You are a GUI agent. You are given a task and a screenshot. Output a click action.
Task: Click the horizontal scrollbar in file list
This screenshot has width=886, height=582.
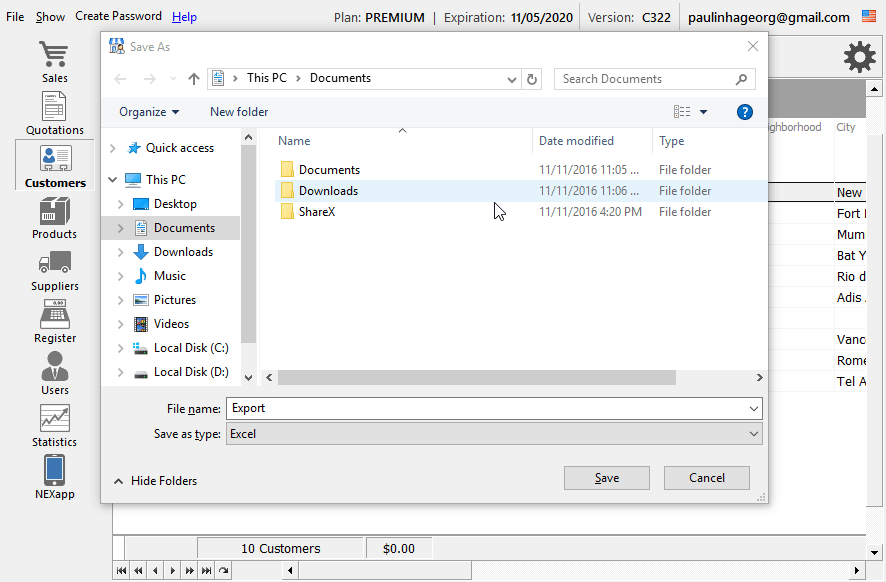click(476, 378)
